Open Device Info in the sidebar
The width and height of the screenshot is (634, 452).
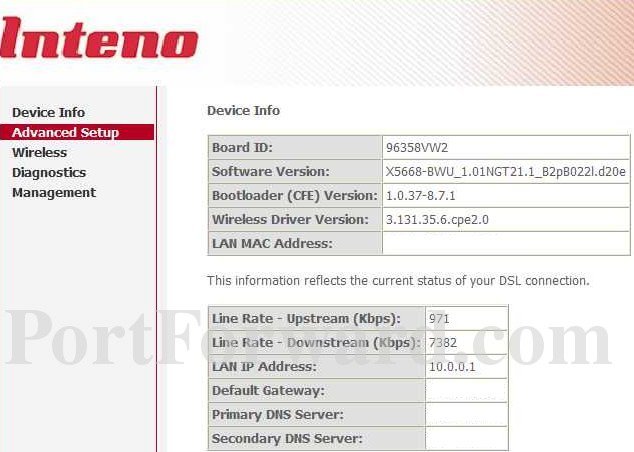pyautogui.click(x=49, y=112)
